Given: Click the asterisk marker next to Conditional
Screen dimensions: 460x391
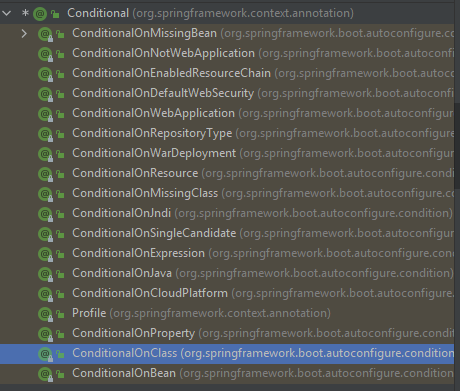Looking at the screenshot, I should pos(25,13).
